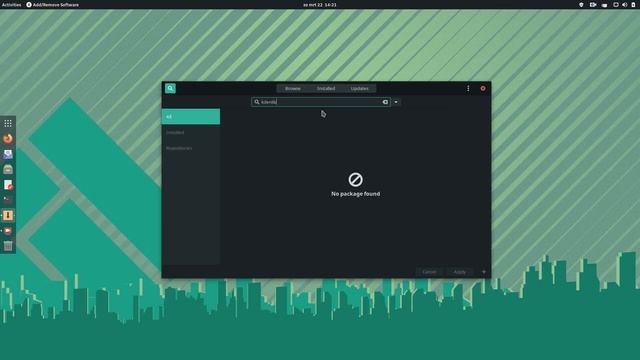Expand the details arrow beside Apply

(484, 272)
